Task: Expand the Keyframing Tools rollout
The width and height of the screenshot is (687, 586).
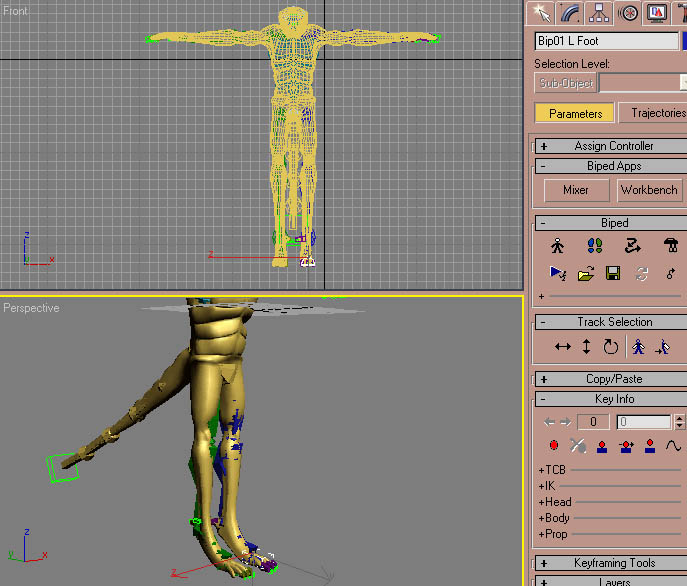Action: pos(609,564)
